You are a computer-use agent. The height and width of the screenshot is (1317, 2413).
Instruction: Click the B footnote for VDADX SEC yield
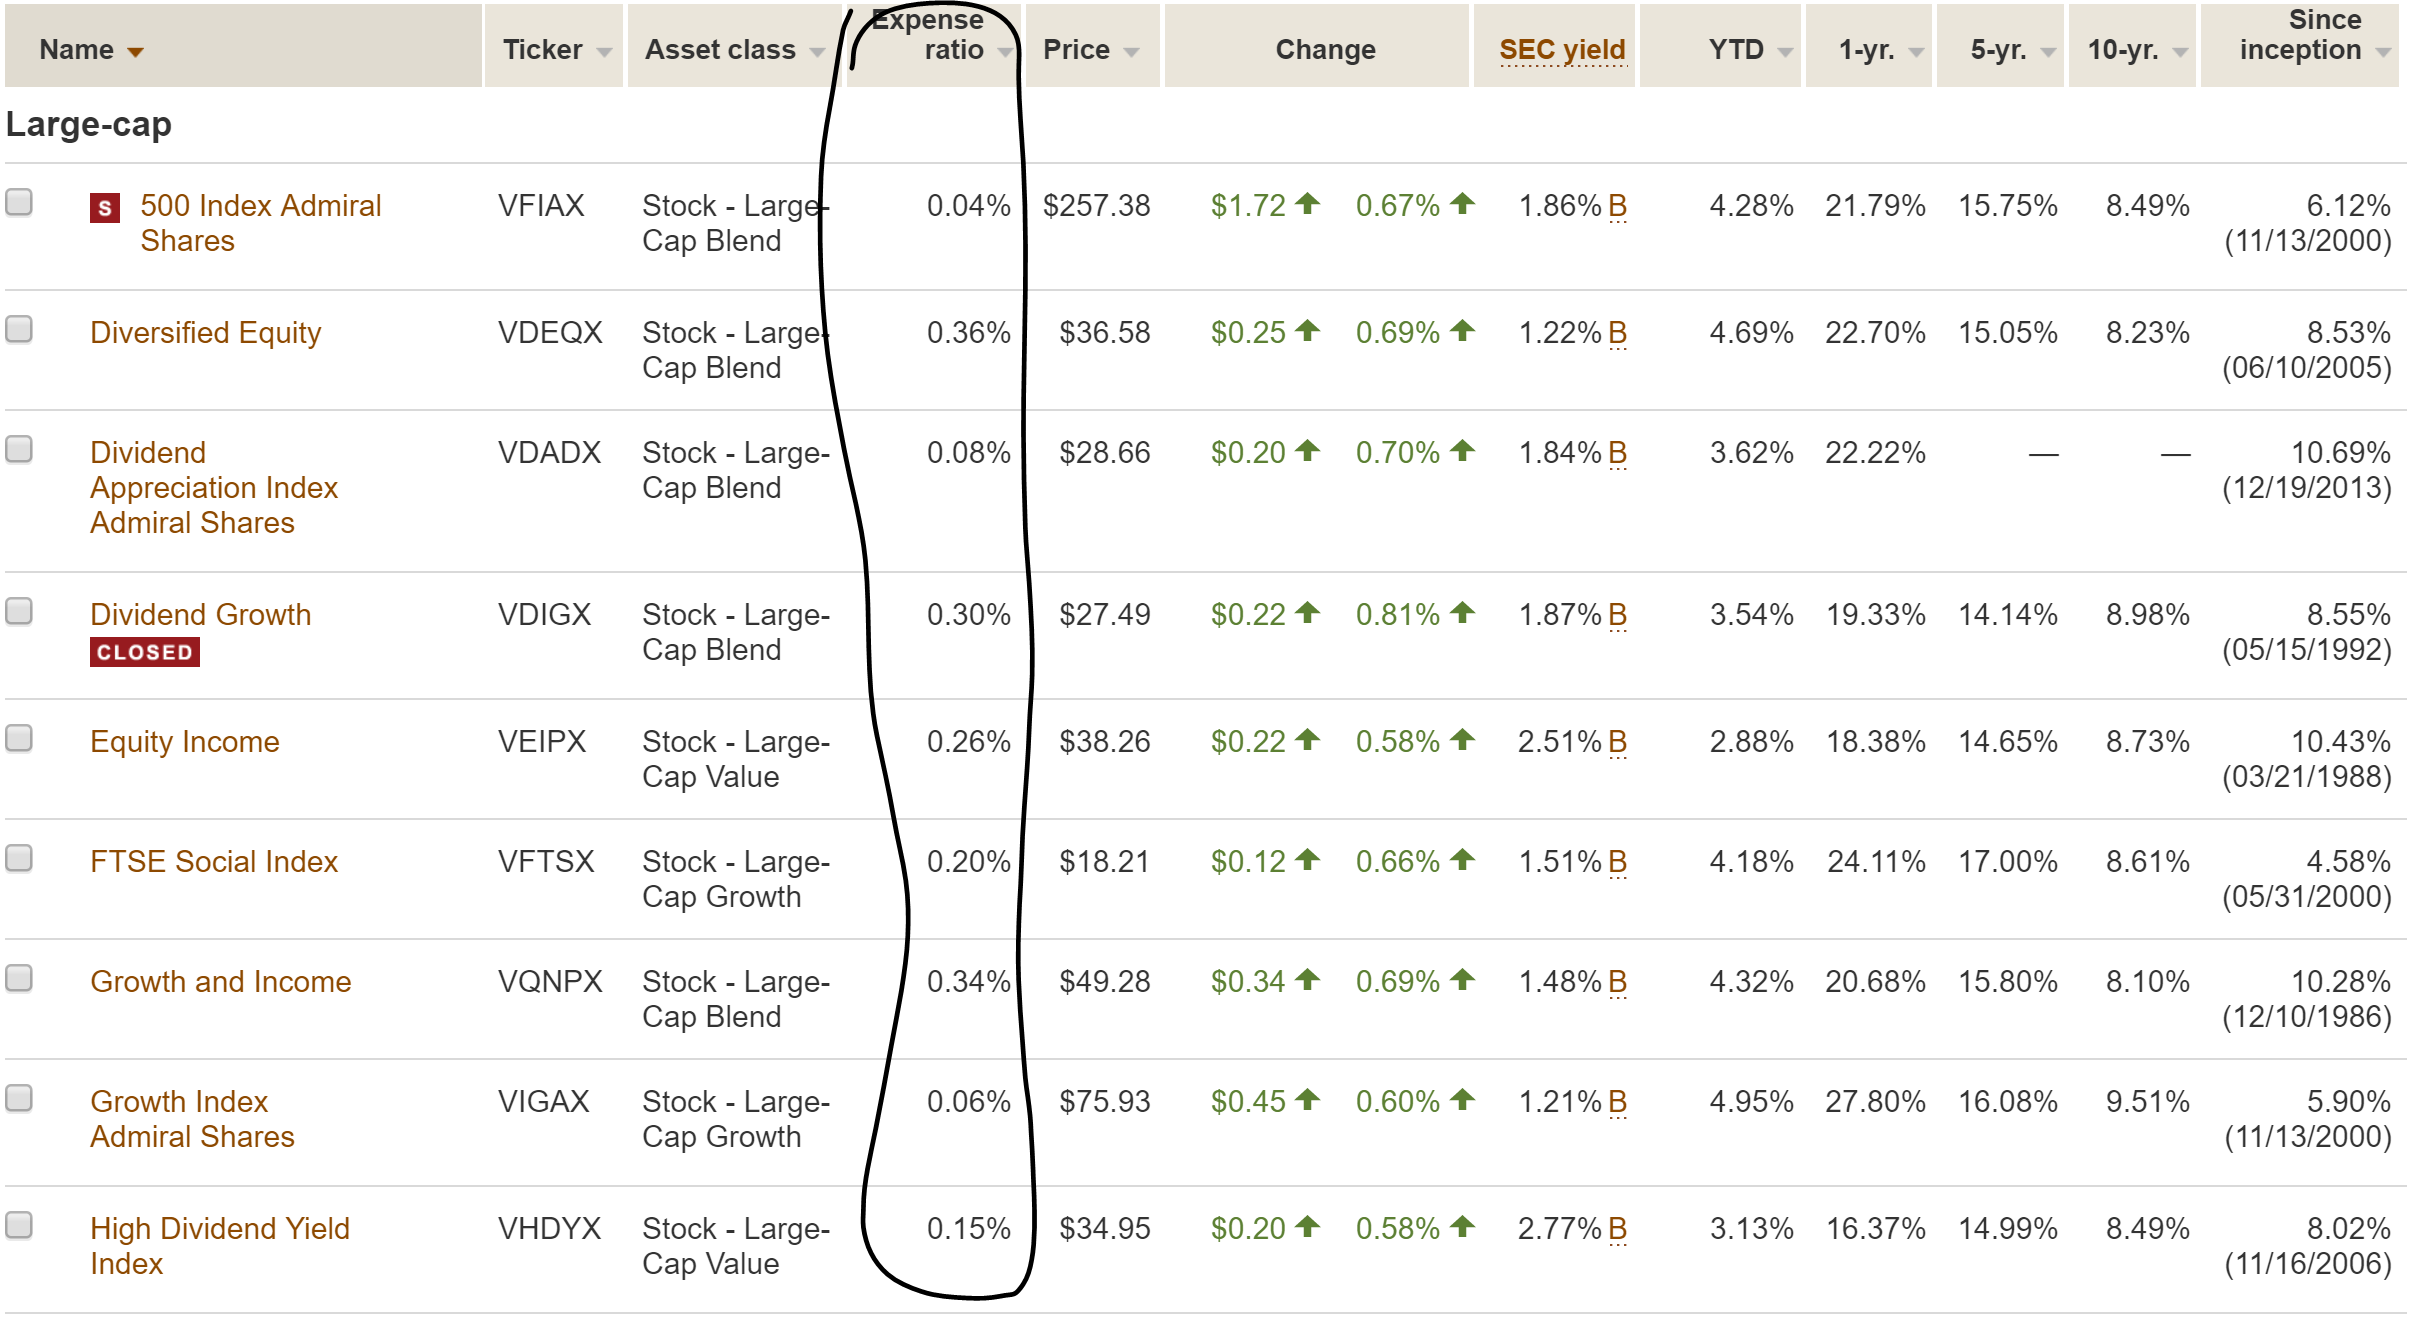pyautogui.click(x=1617, y=453)
